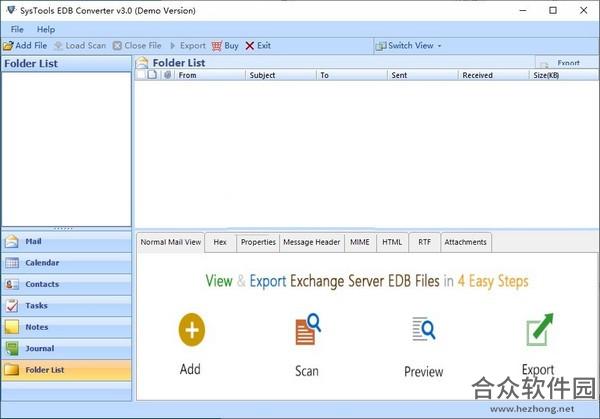The width and height of the screenshot is (600, 419).
Task: Click the Load Scan toolbar button
Action: (x=80, y=46)
